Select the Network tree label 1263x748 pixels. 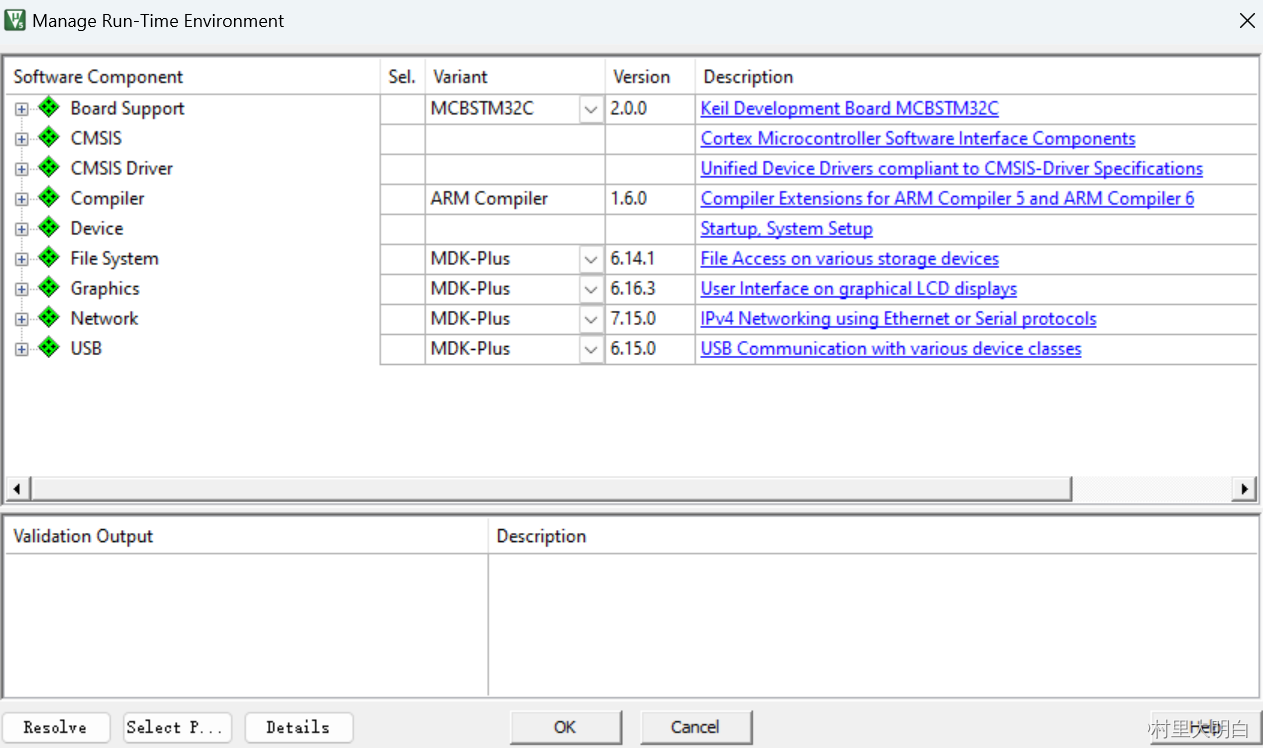click(x=104, y=318)
